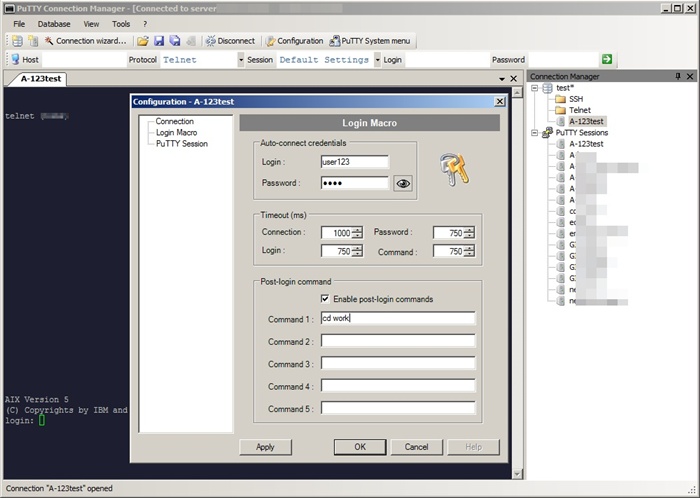
Task: Open the Tools menu
Action: (121, 24)
